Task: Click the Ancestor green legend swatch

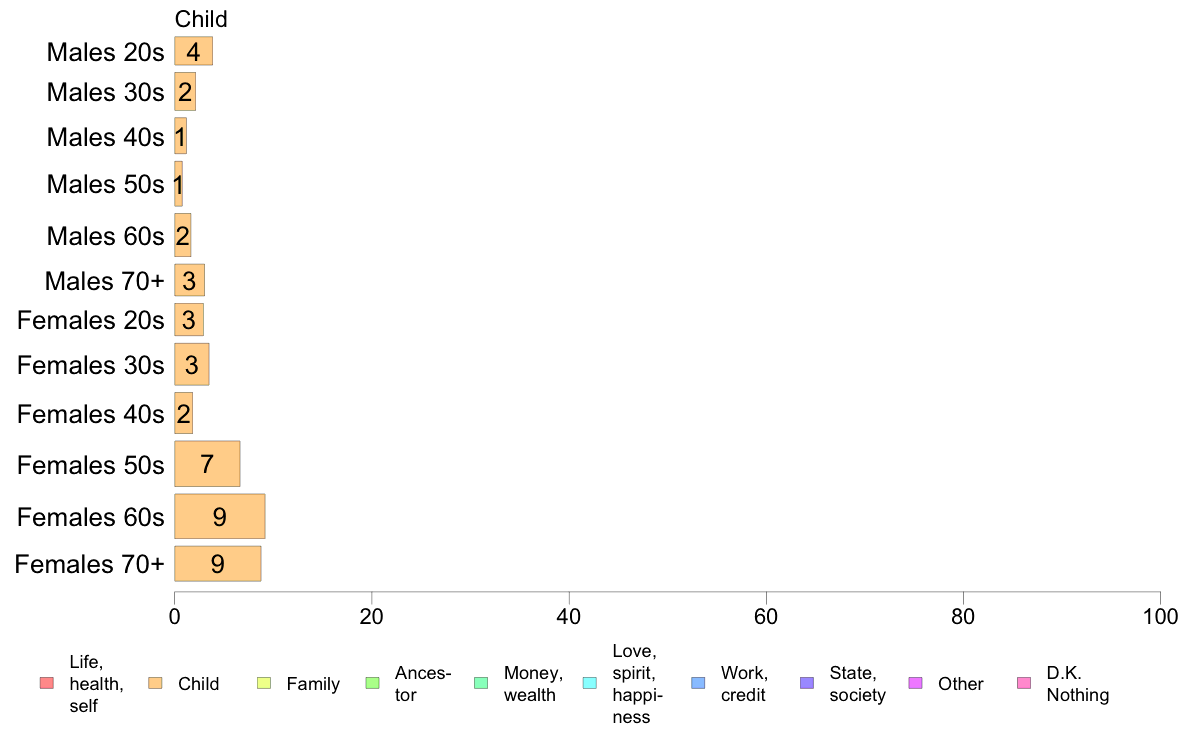Action: coord(372,684)
